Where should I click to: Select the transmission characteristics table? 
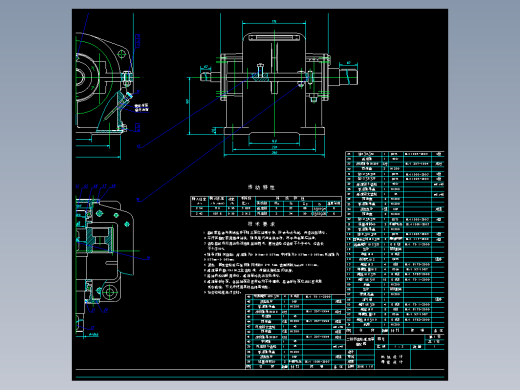click(x=266, y=206)
